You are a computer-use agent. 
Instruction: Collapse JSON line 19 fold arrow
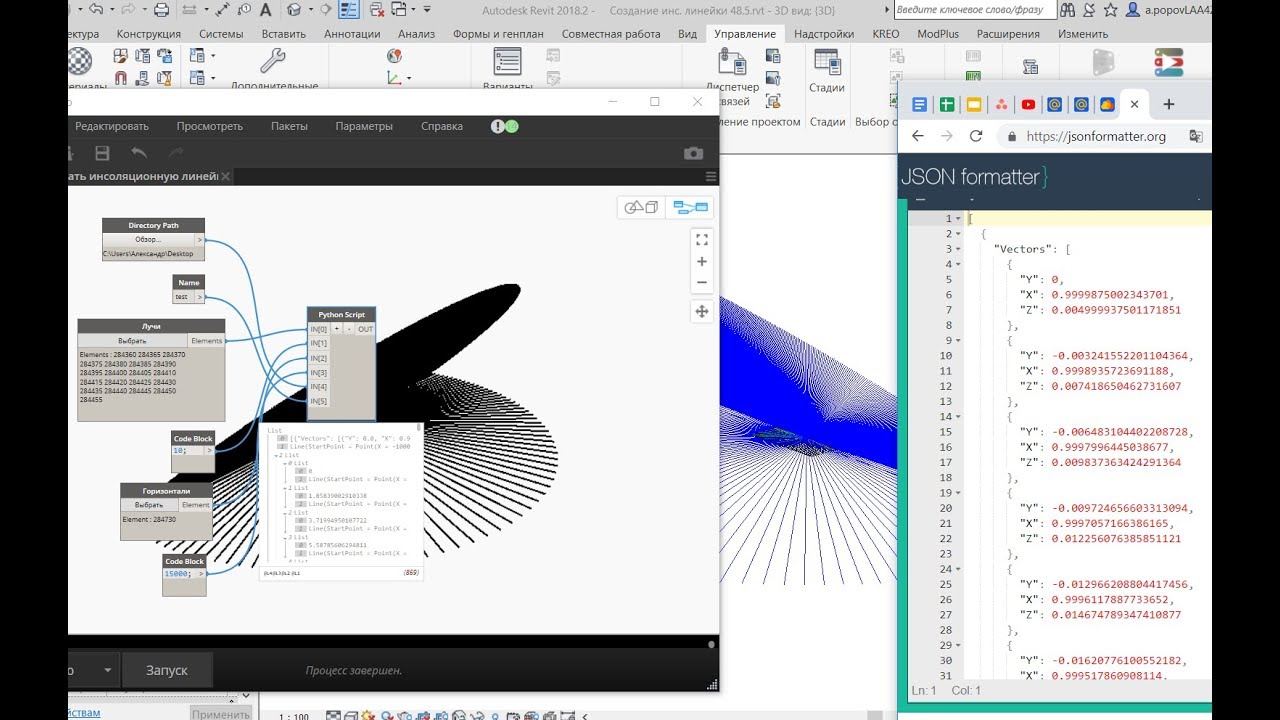pyautogui.click(x=958, y=493)
